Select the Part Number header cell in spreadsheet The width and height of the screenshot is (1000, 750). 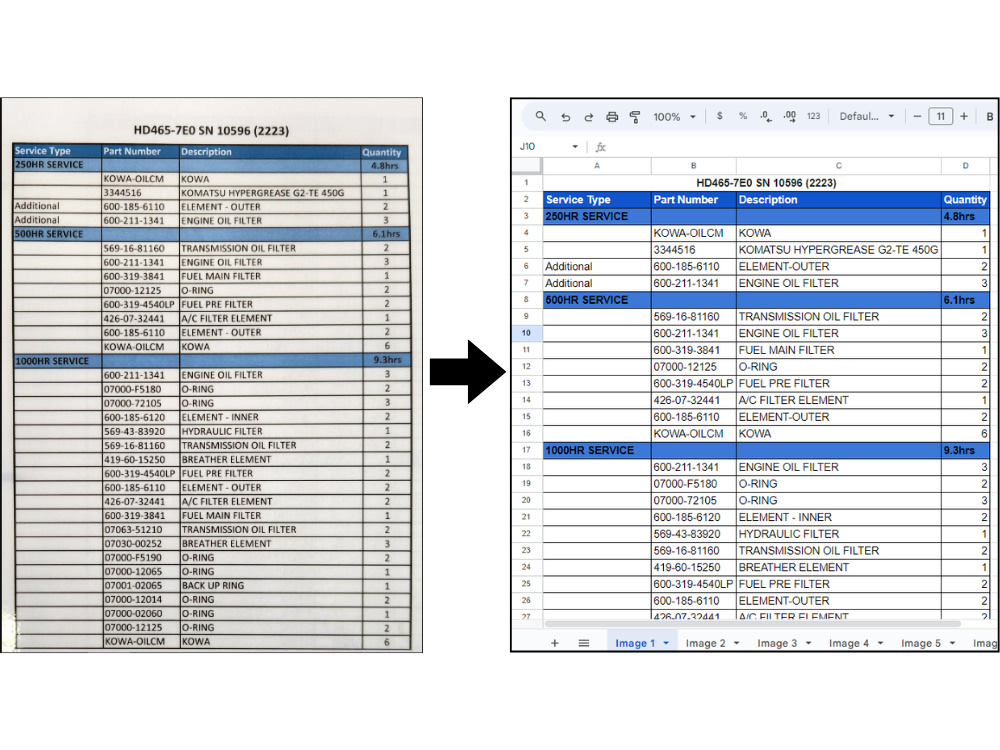coord(694,200)
